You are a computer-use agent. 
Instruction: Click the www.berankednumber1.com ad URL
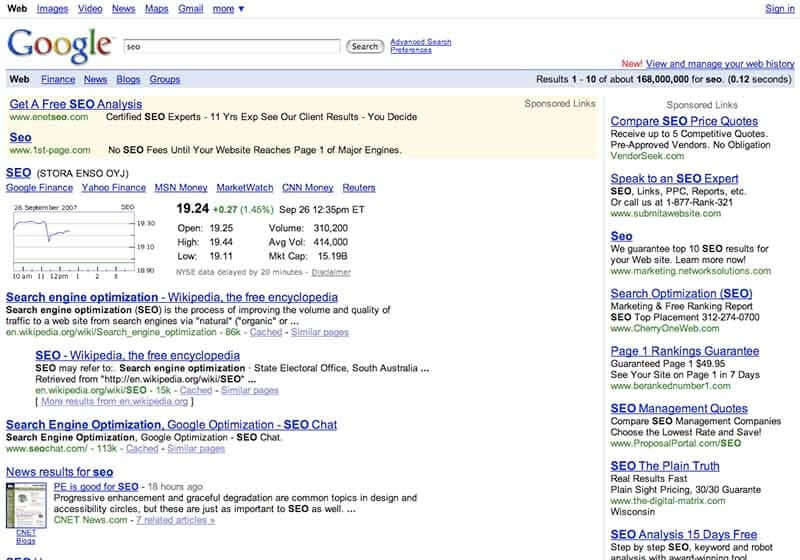click(x=670, y=386)
